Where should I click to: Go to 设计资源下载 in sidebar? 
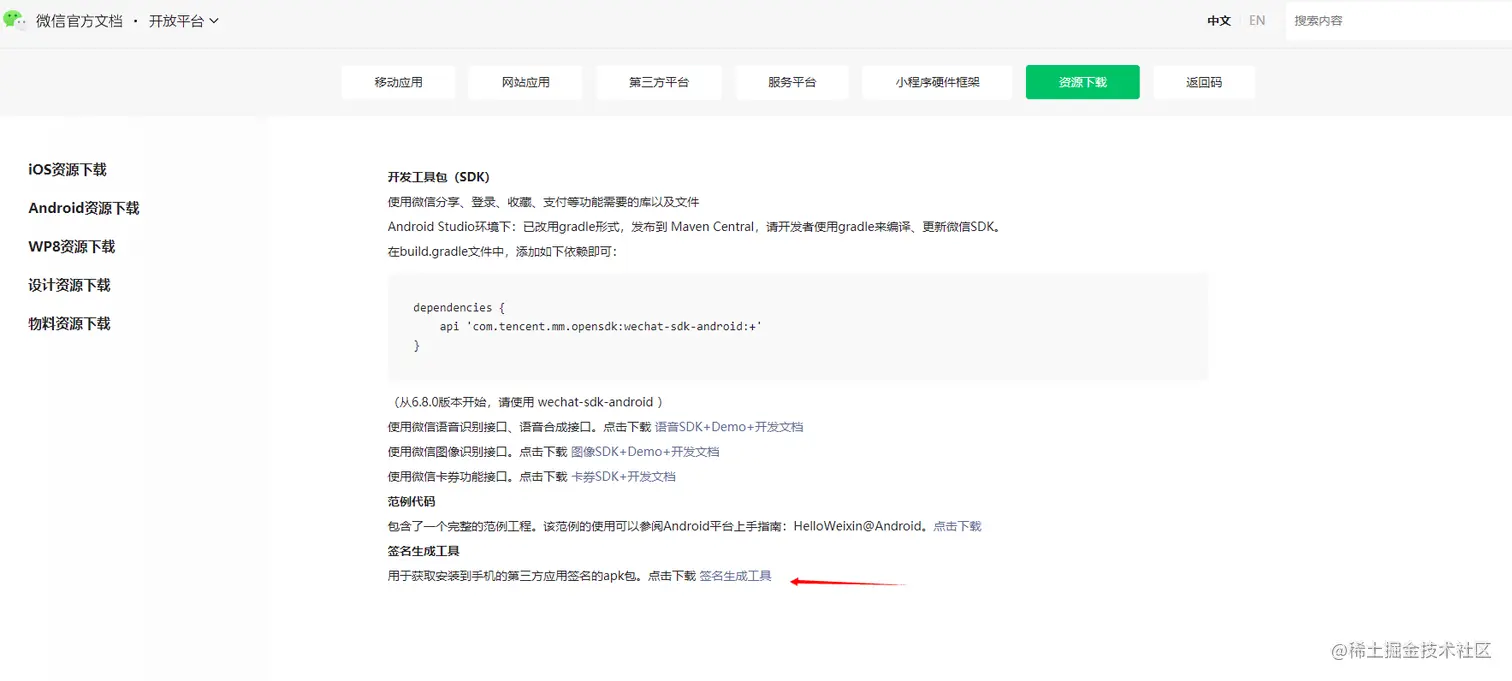tap(69, 285)
